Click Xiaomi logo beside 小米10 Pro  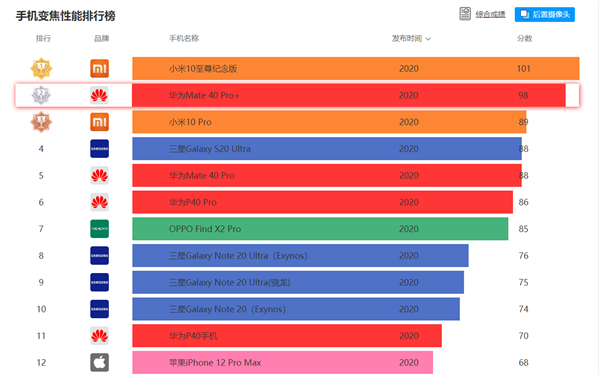point(99,122)
